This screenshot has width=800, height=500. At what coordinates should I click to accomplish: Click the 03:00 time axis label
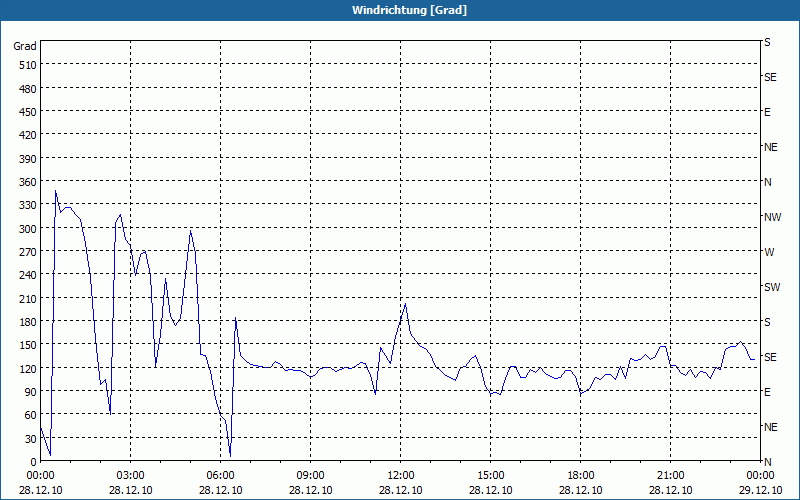point(131,476)
